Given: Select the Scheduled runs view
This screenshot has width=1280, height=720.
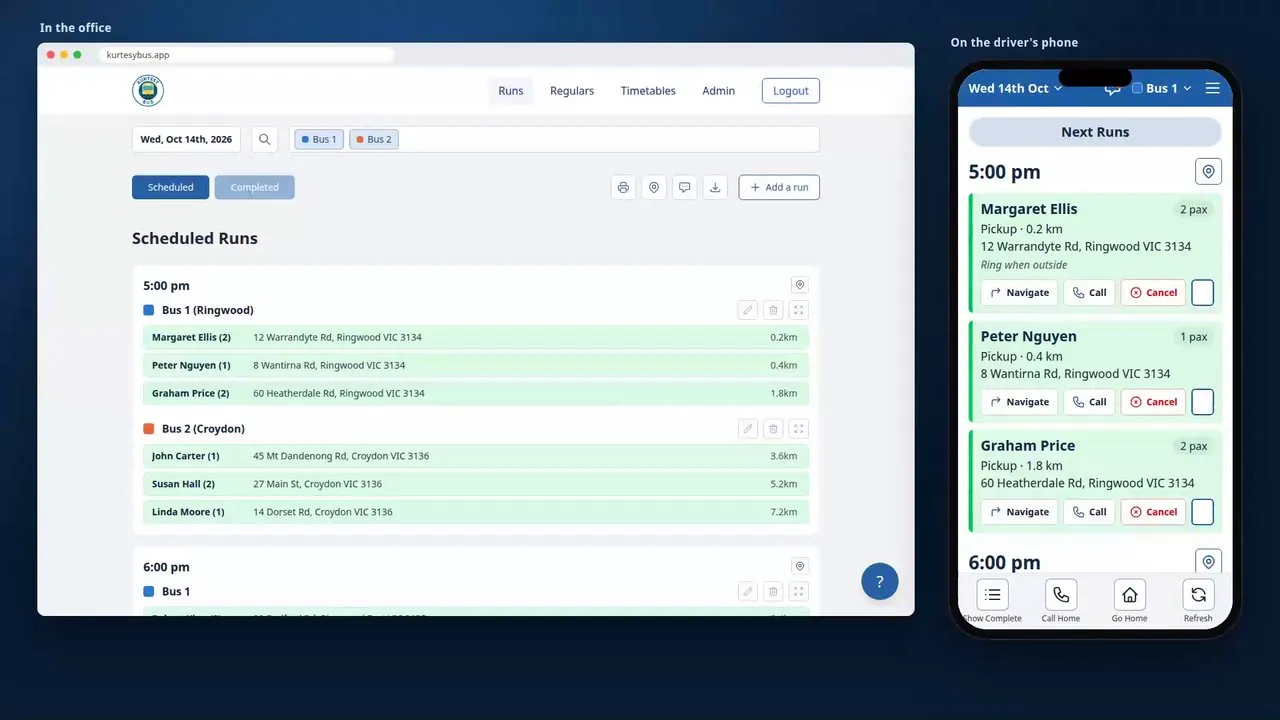Looking at the screenshot, I should click(171, 187).
